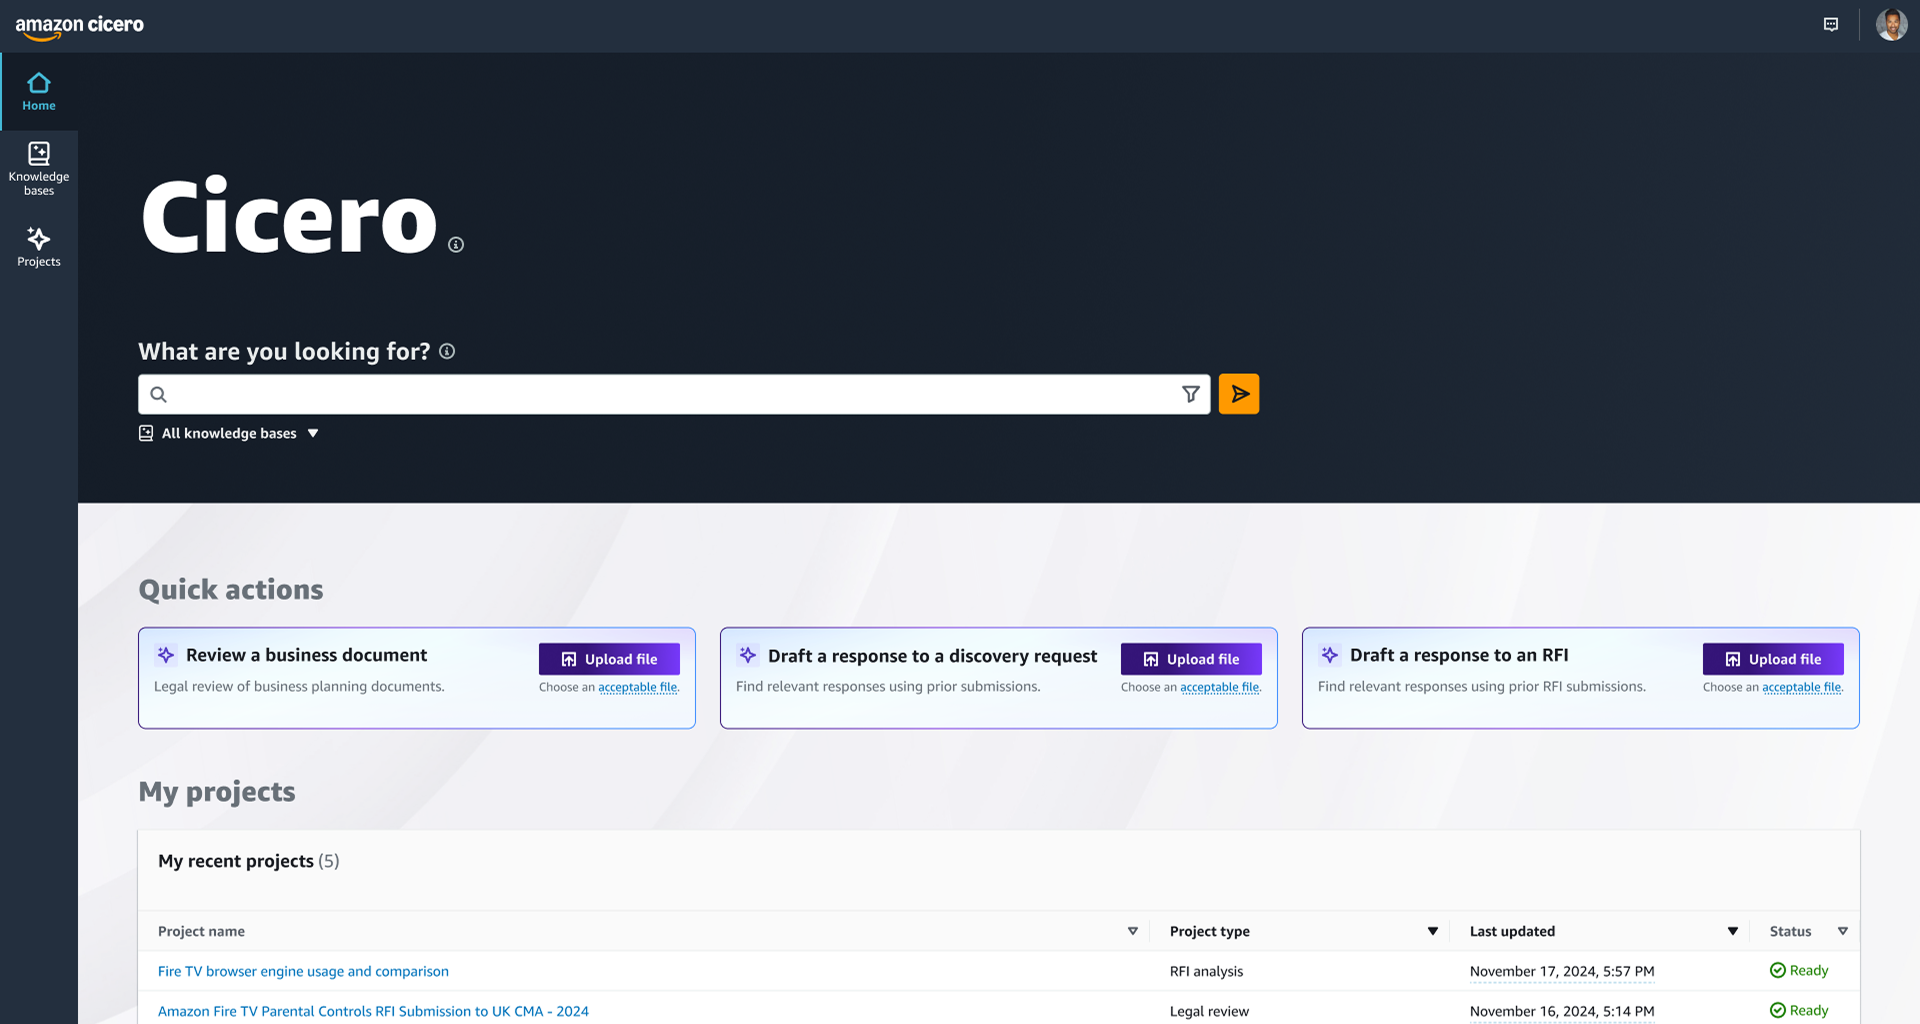Submit search with the orange send button
The image size is (1920, 1024).
coord(1239,394)
